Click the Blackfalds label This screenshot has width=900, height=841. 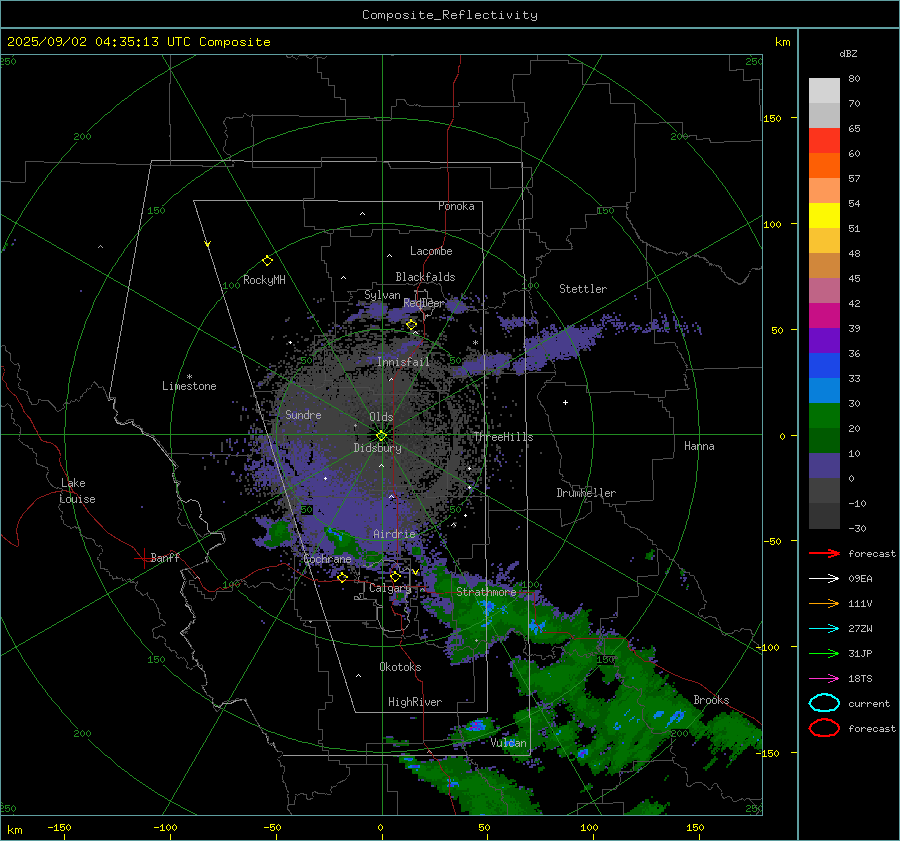(x=425, y=277)
